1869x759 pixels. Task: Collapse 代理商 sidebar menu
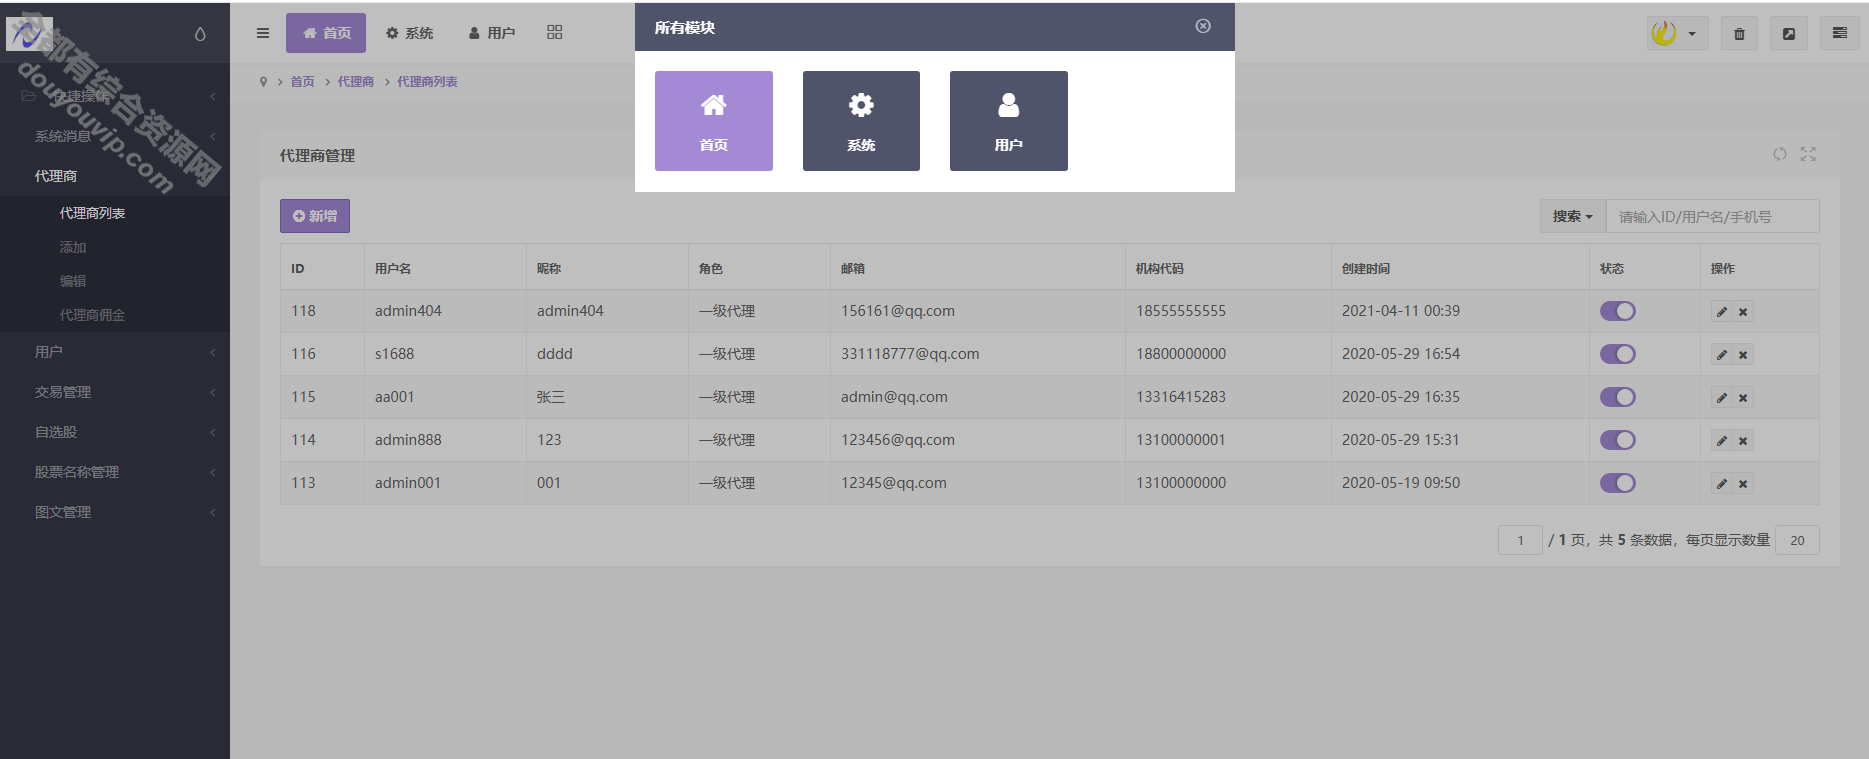click(115, 176)
